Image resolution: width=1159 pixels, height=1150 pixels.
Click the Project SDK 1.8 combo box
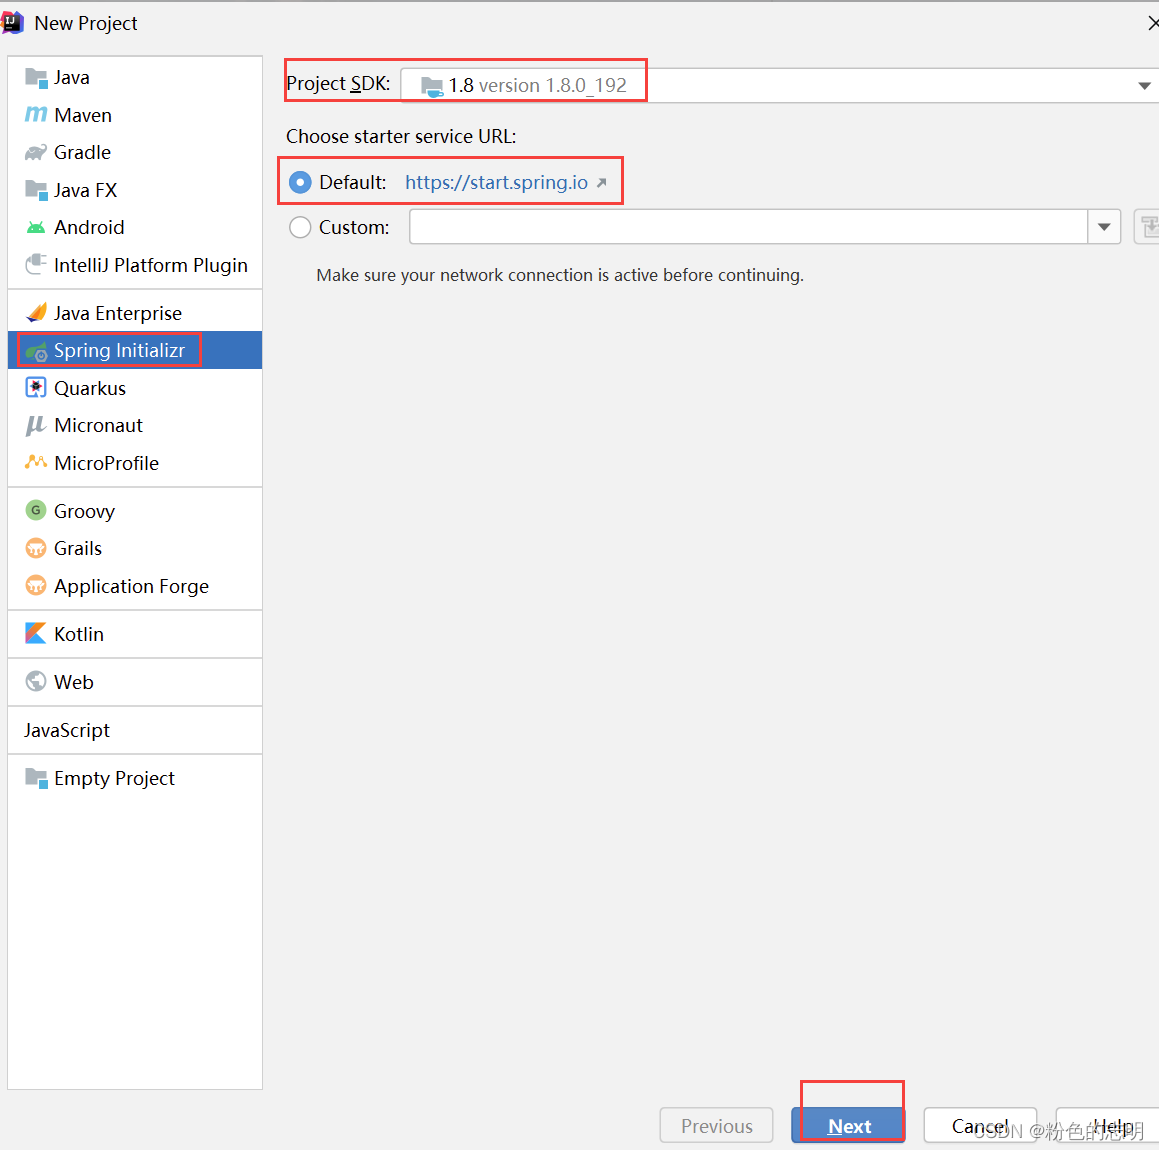point(780,86)
